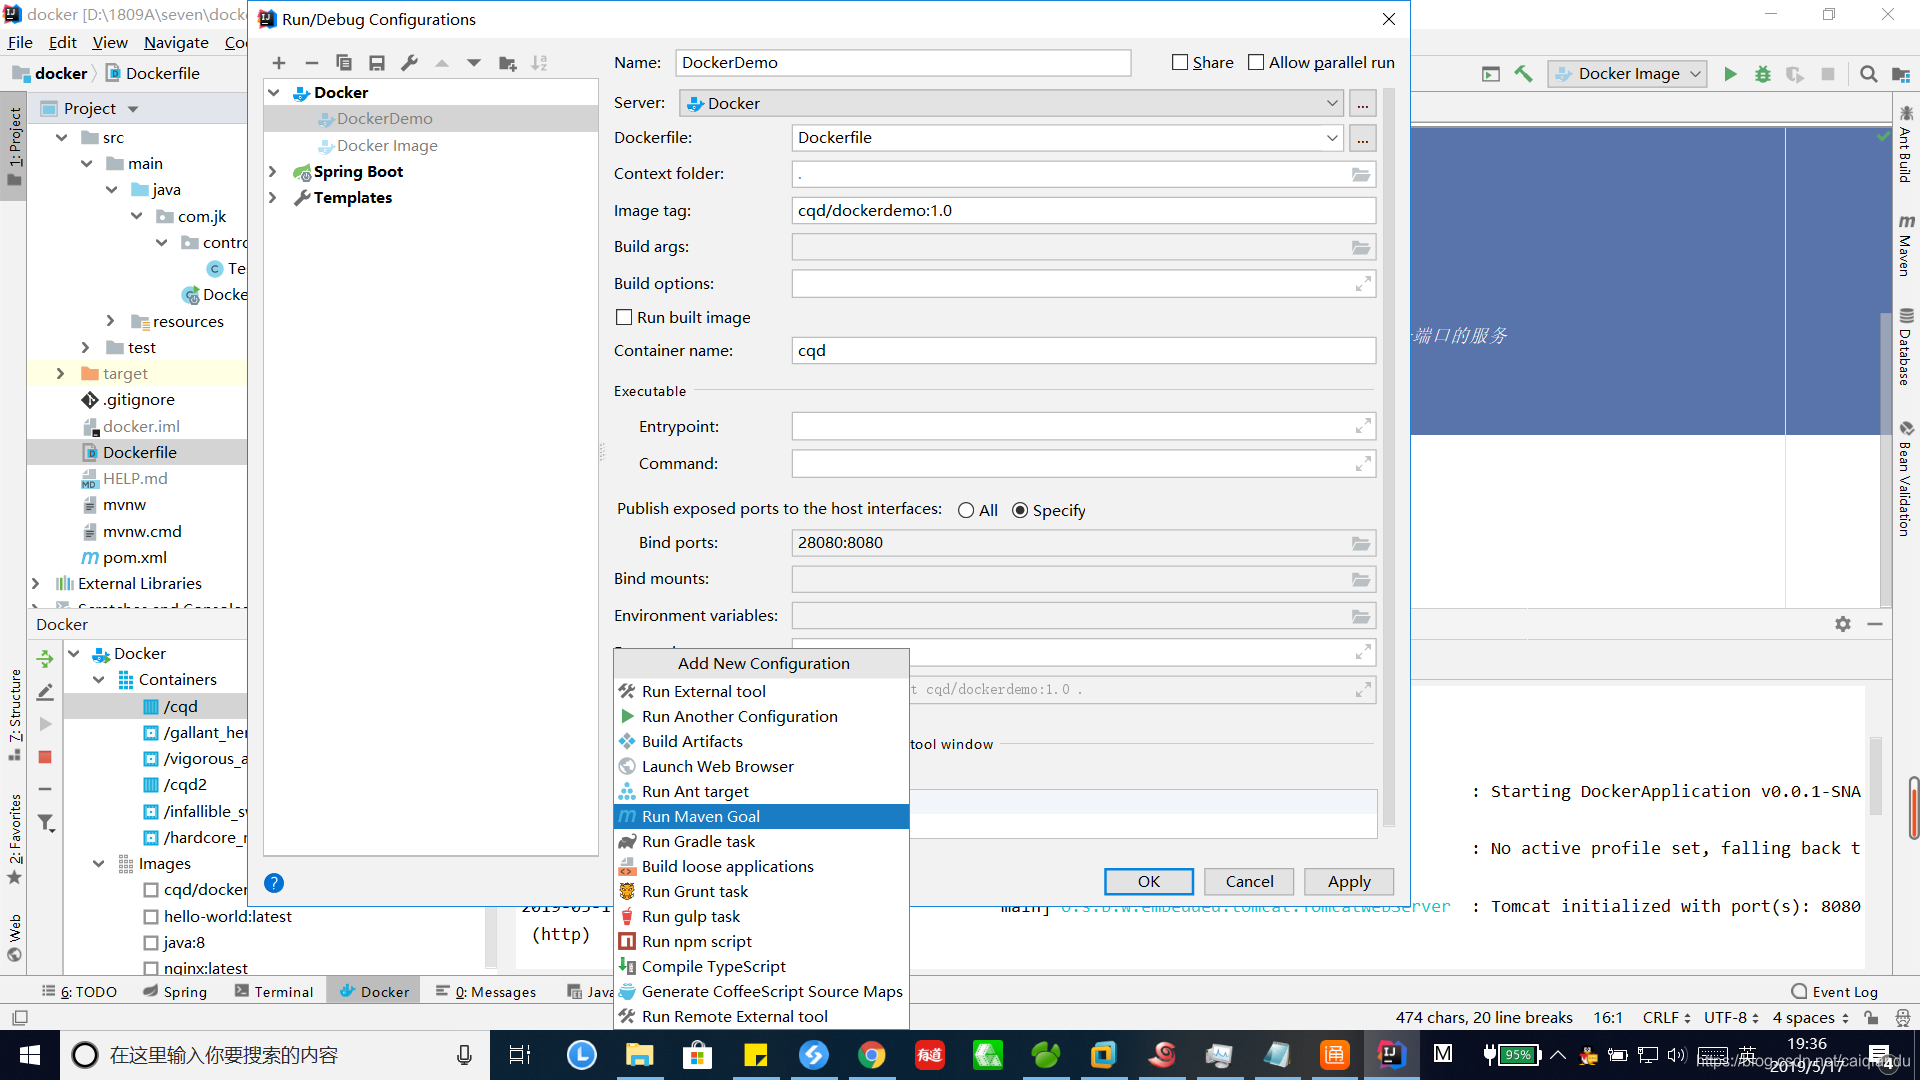Click the save configuration disk icon
Image resolution: width=1920 pixels, height=1080 pixels.
coord(377,63)
